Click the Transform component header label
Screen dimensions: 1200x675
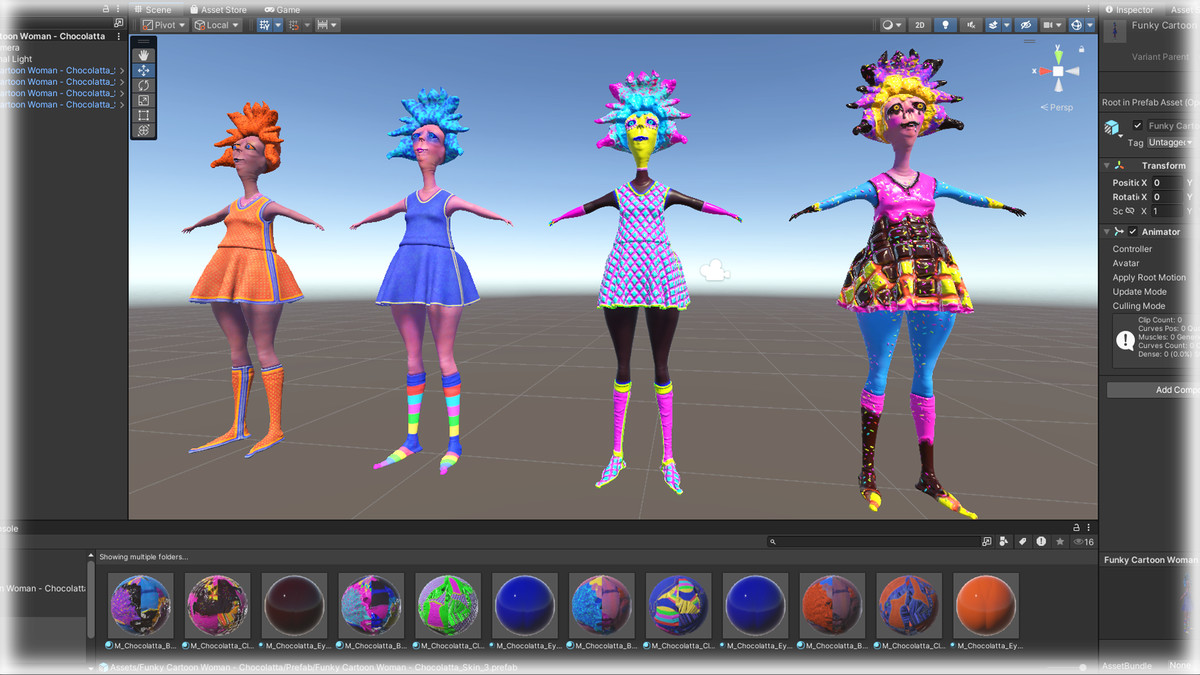coord(1164,166)
